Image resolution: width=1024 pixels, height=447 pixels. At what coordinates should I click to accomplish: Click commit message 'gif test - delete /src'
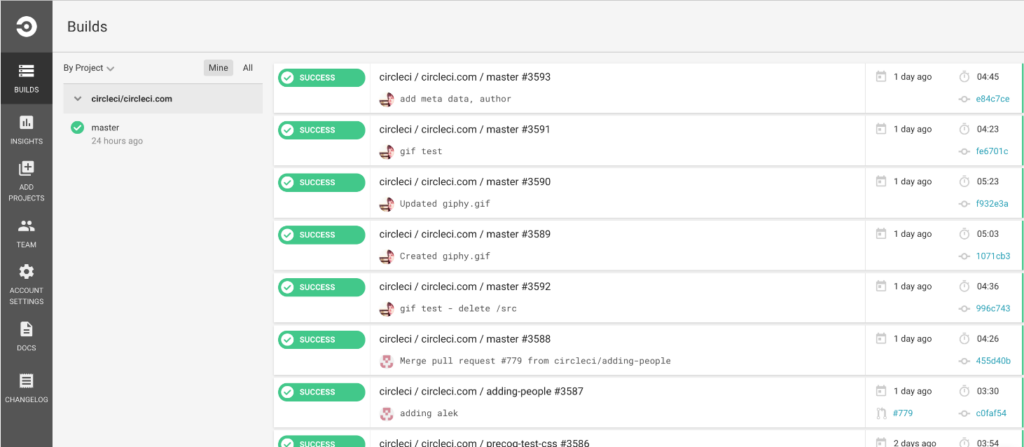(458, 308)
